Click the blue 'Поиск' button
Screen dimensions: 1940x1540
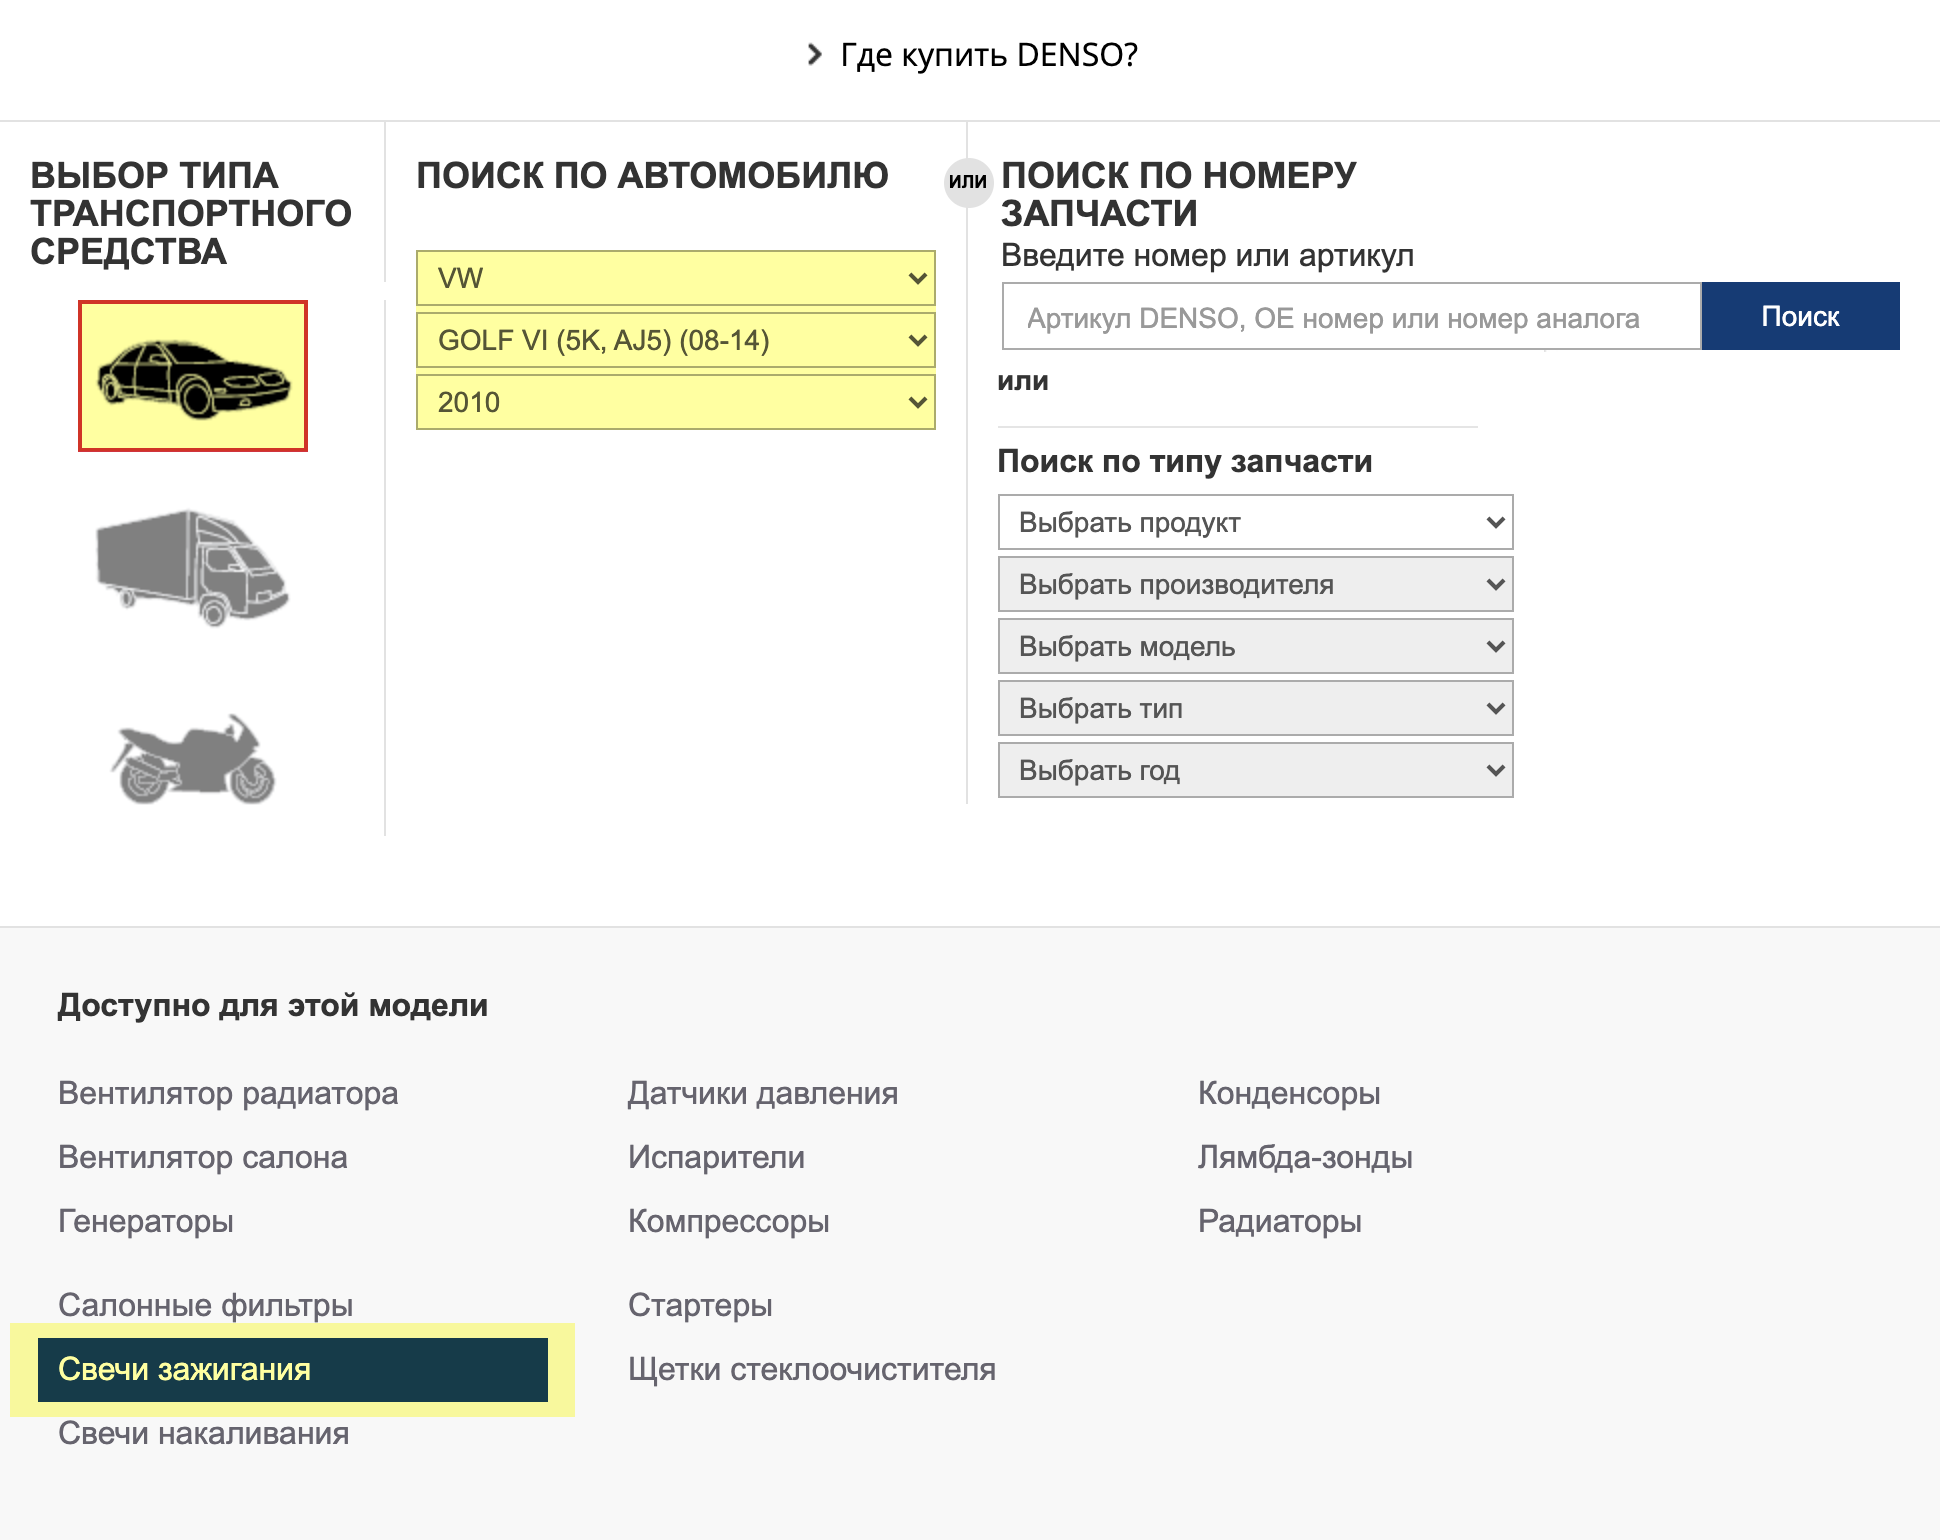coord(1800,316)
